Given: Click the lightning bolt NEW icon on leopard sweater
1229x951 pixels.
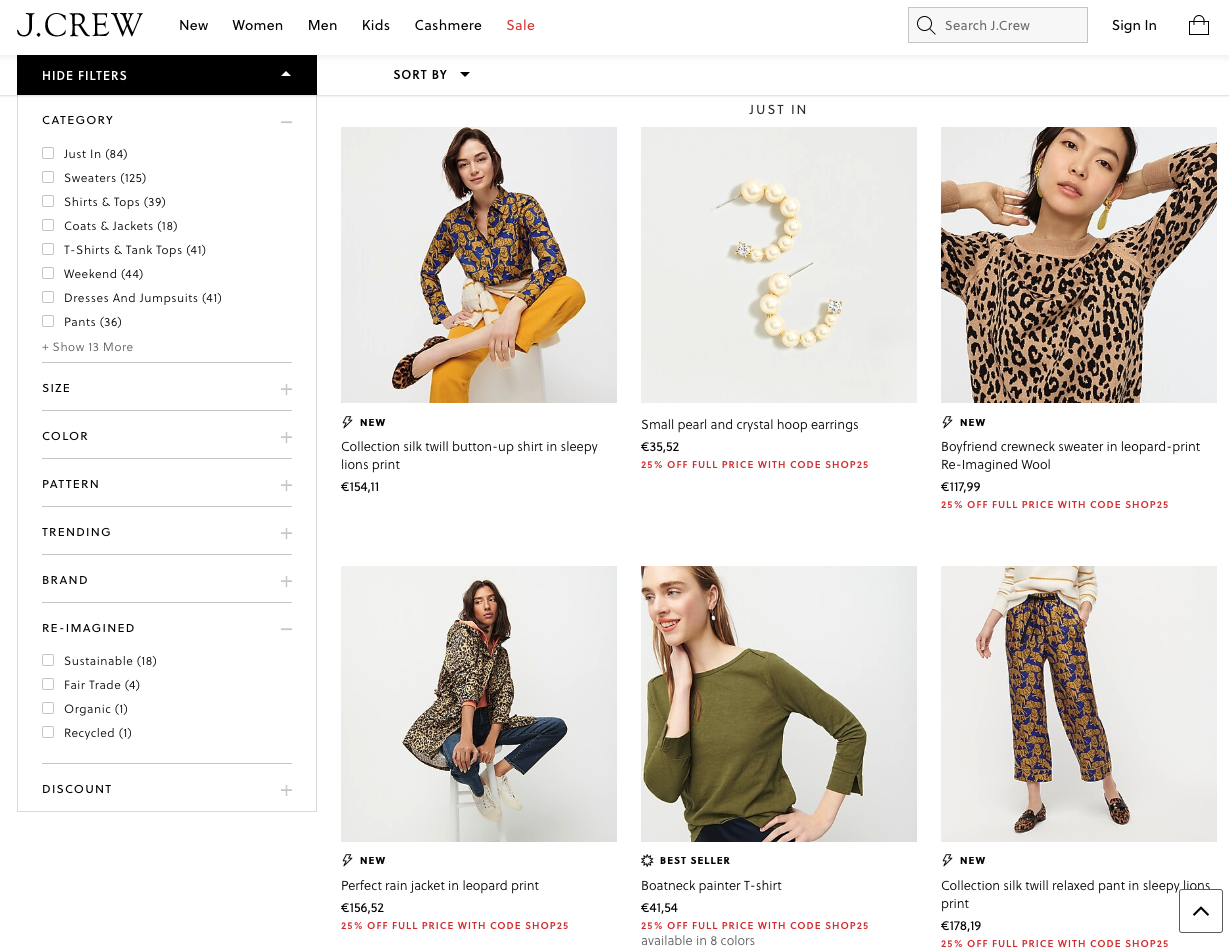Looking at the screenshot, I should pyautogui.click(x=947, y=422).
